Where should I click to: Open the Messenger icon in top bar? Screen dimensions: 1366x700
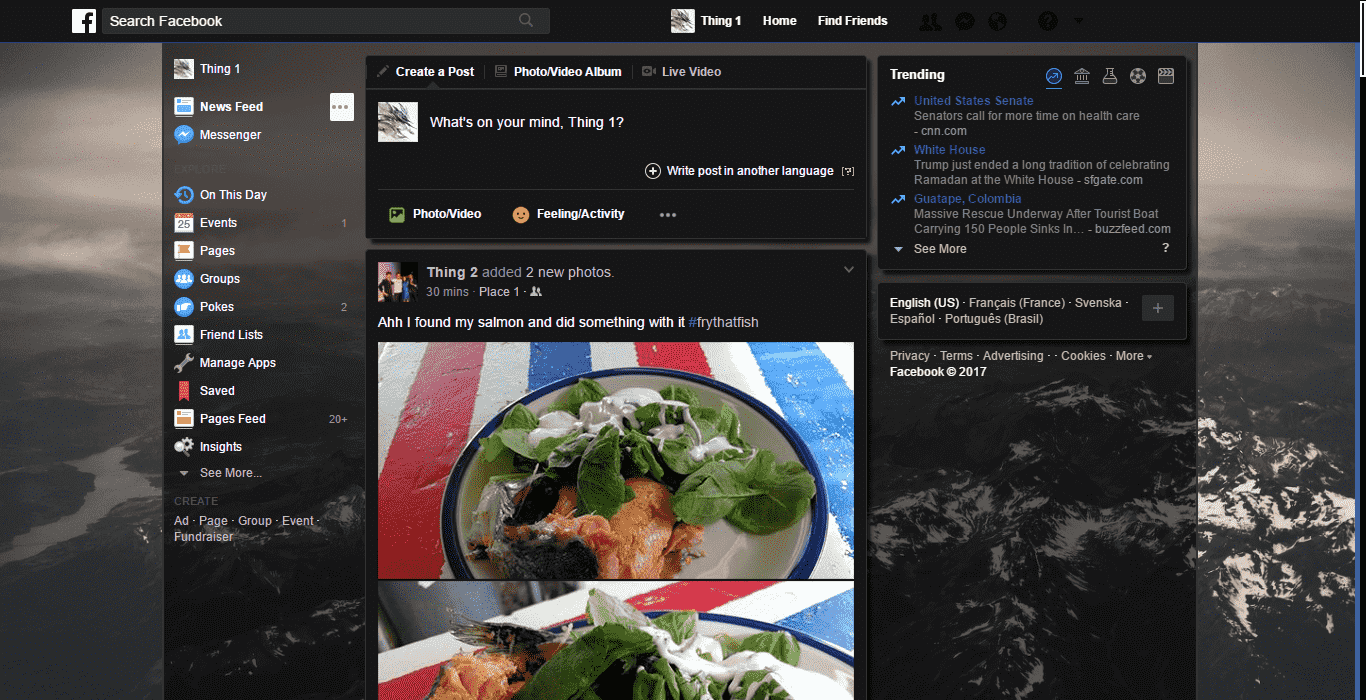(x=964, y=21)
